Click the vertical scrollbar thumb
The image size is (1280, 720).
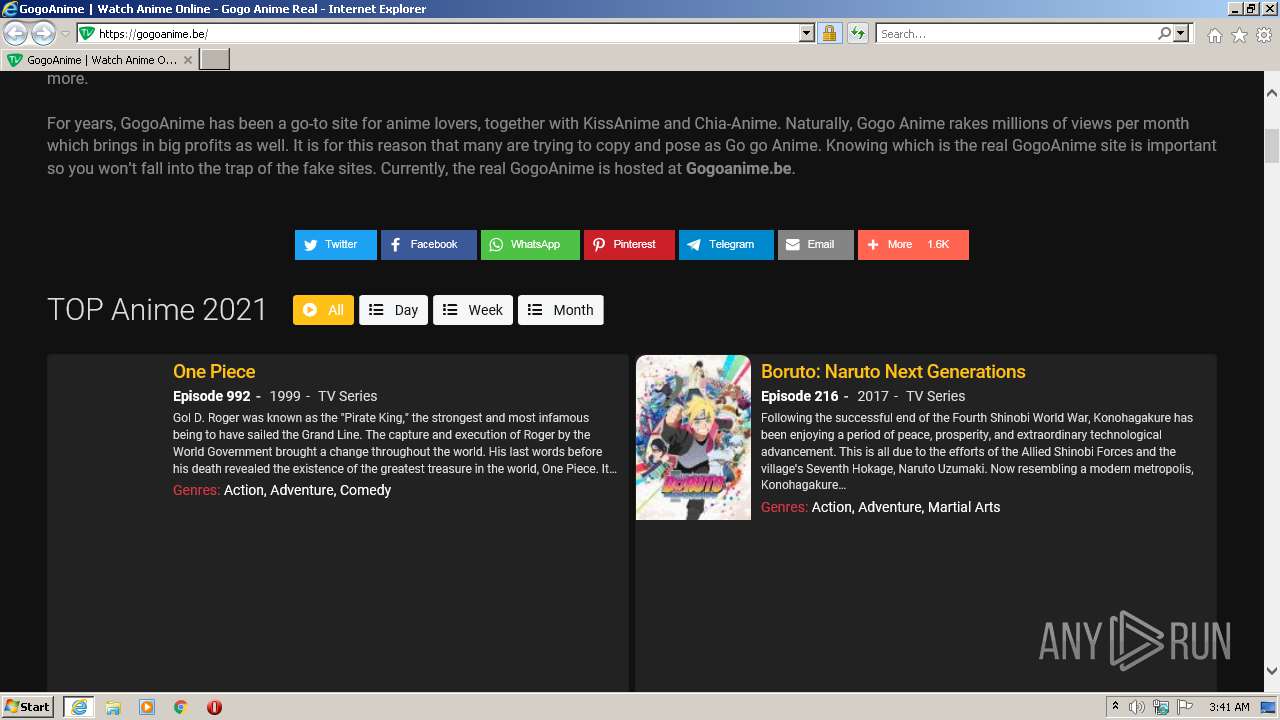[x=1272, y=146]
